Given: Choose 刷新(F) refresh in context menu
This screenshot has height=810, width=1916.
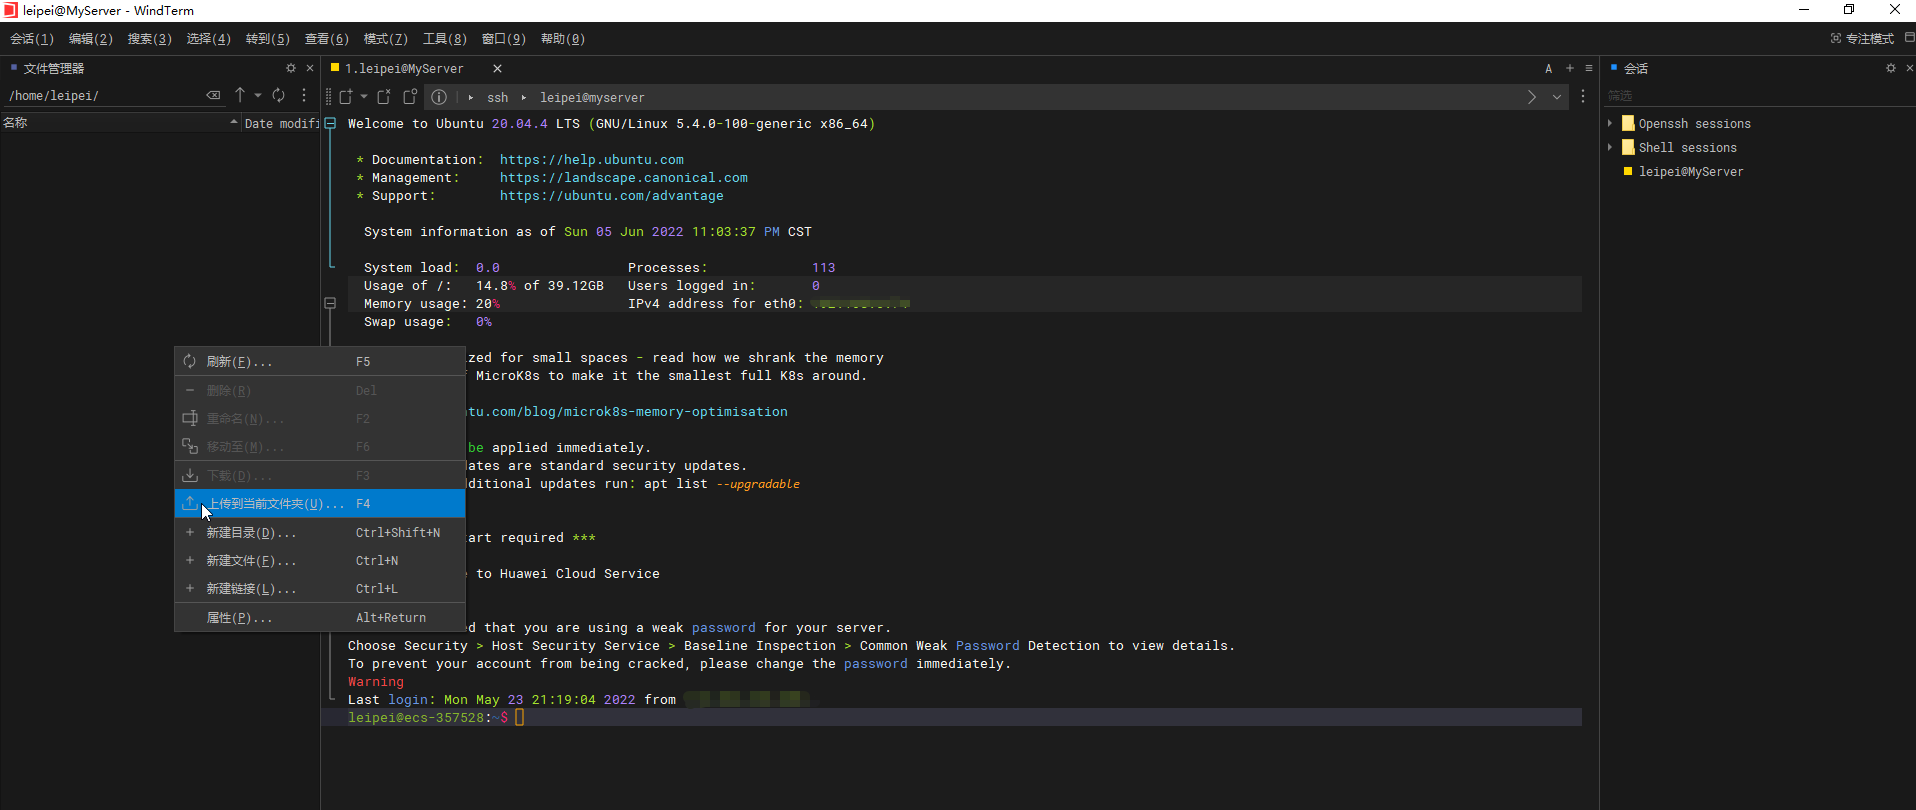Looking at the screenshot, I should point(320,361).
